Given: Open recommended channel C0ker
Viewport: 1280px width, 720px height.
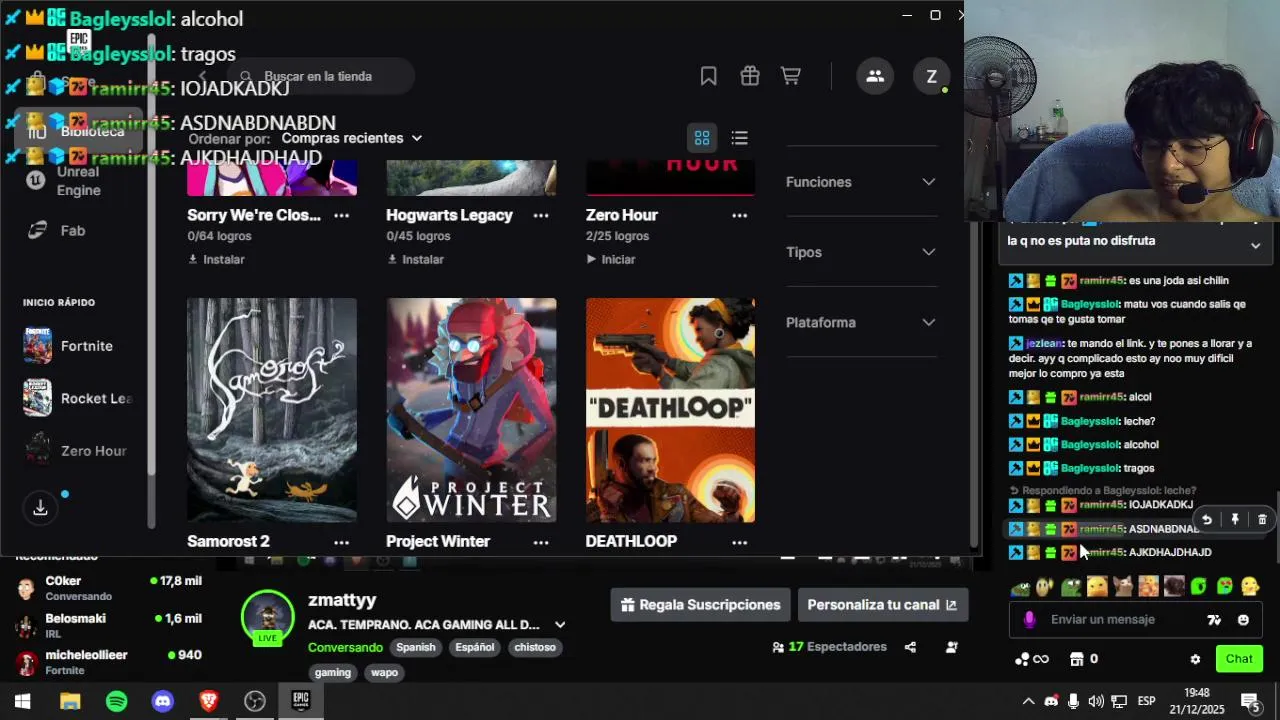Looking at the screenshot, I should pos(108,588).
